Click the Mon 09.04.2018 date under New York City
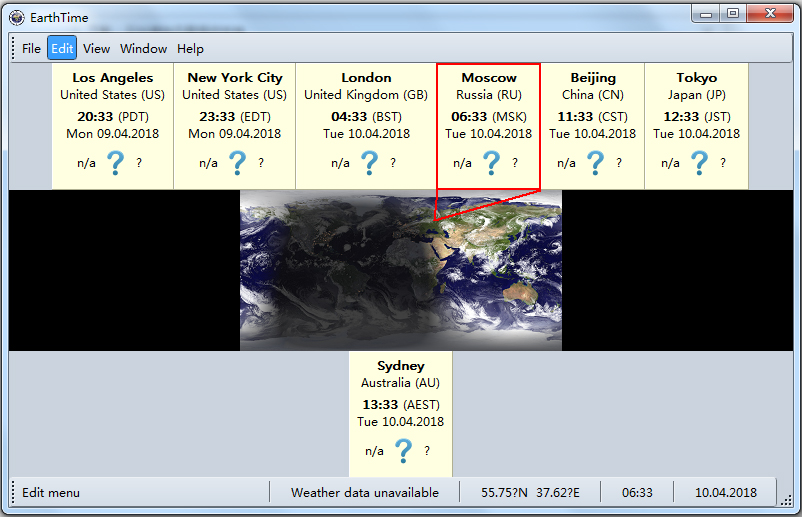The width and height of the screenshot is (802, 517). coord(235,134)
